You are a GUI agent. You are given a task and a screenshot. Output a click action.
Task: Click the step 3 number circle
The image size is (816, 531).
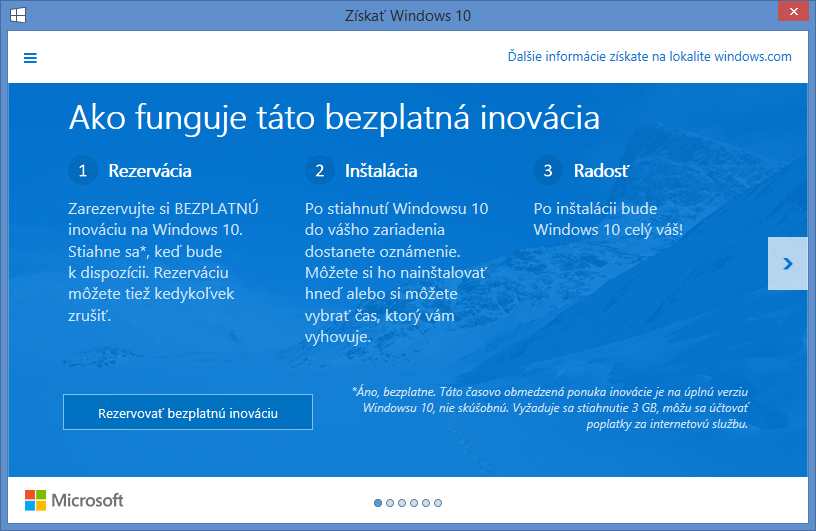pos(548,170)
